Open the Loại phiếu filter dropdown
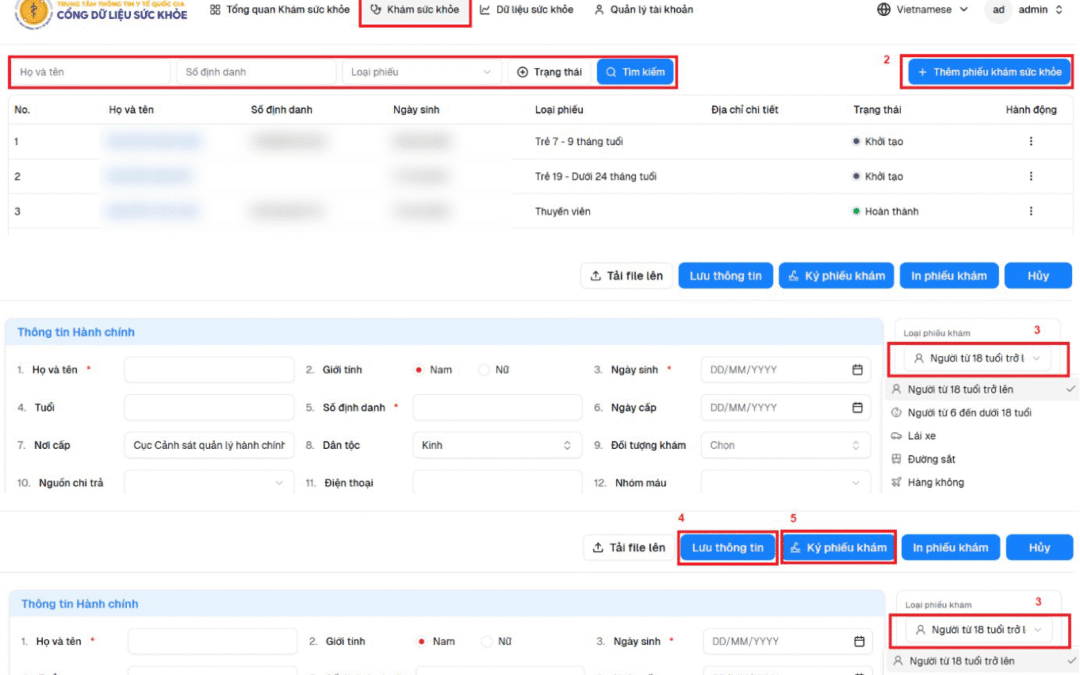Screen dimensions: 1080x675 (x=421, y=72)
